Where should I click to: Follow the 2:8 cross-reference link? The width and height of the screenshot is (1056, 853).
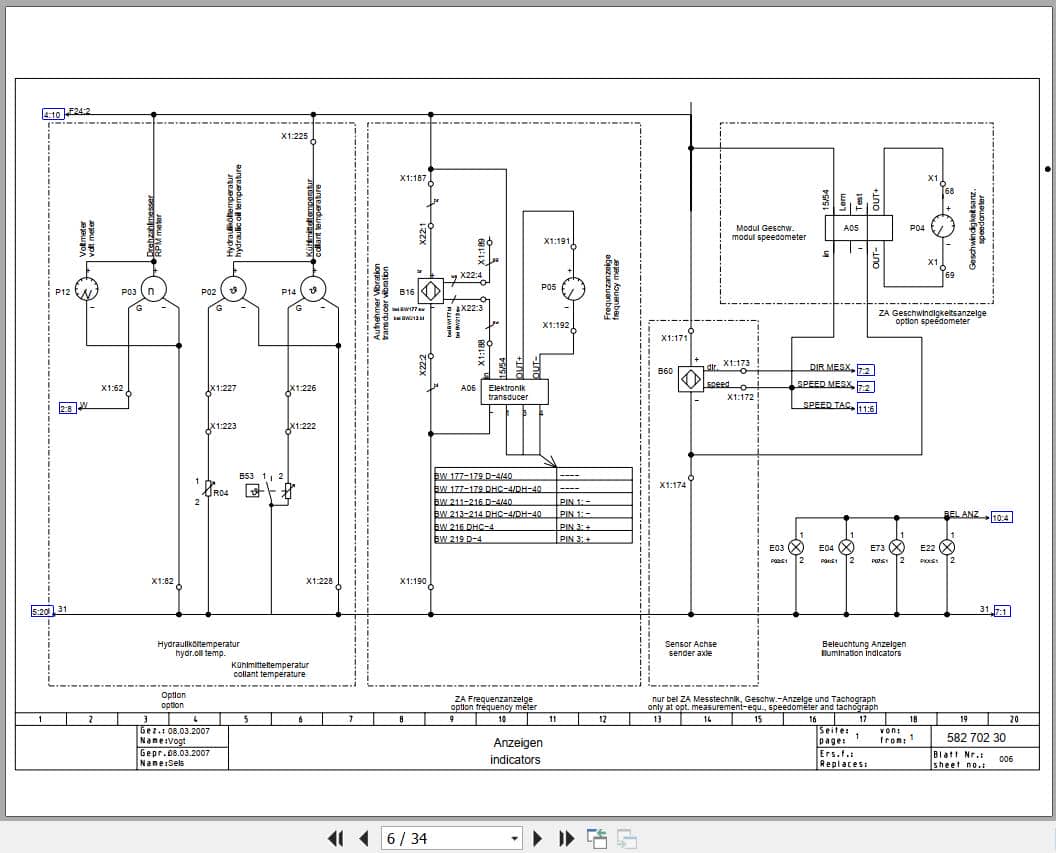(x=67, y=408)
